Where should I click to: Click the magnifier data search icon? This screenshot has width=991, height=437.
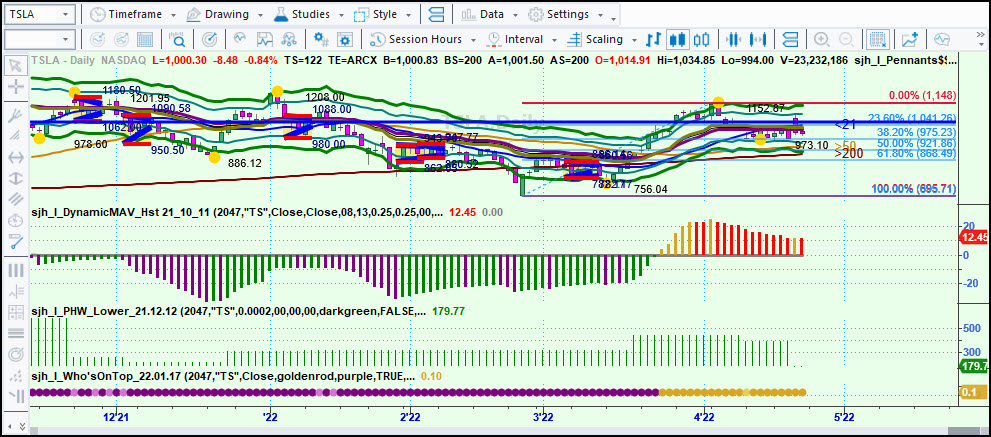click(177, 39)
